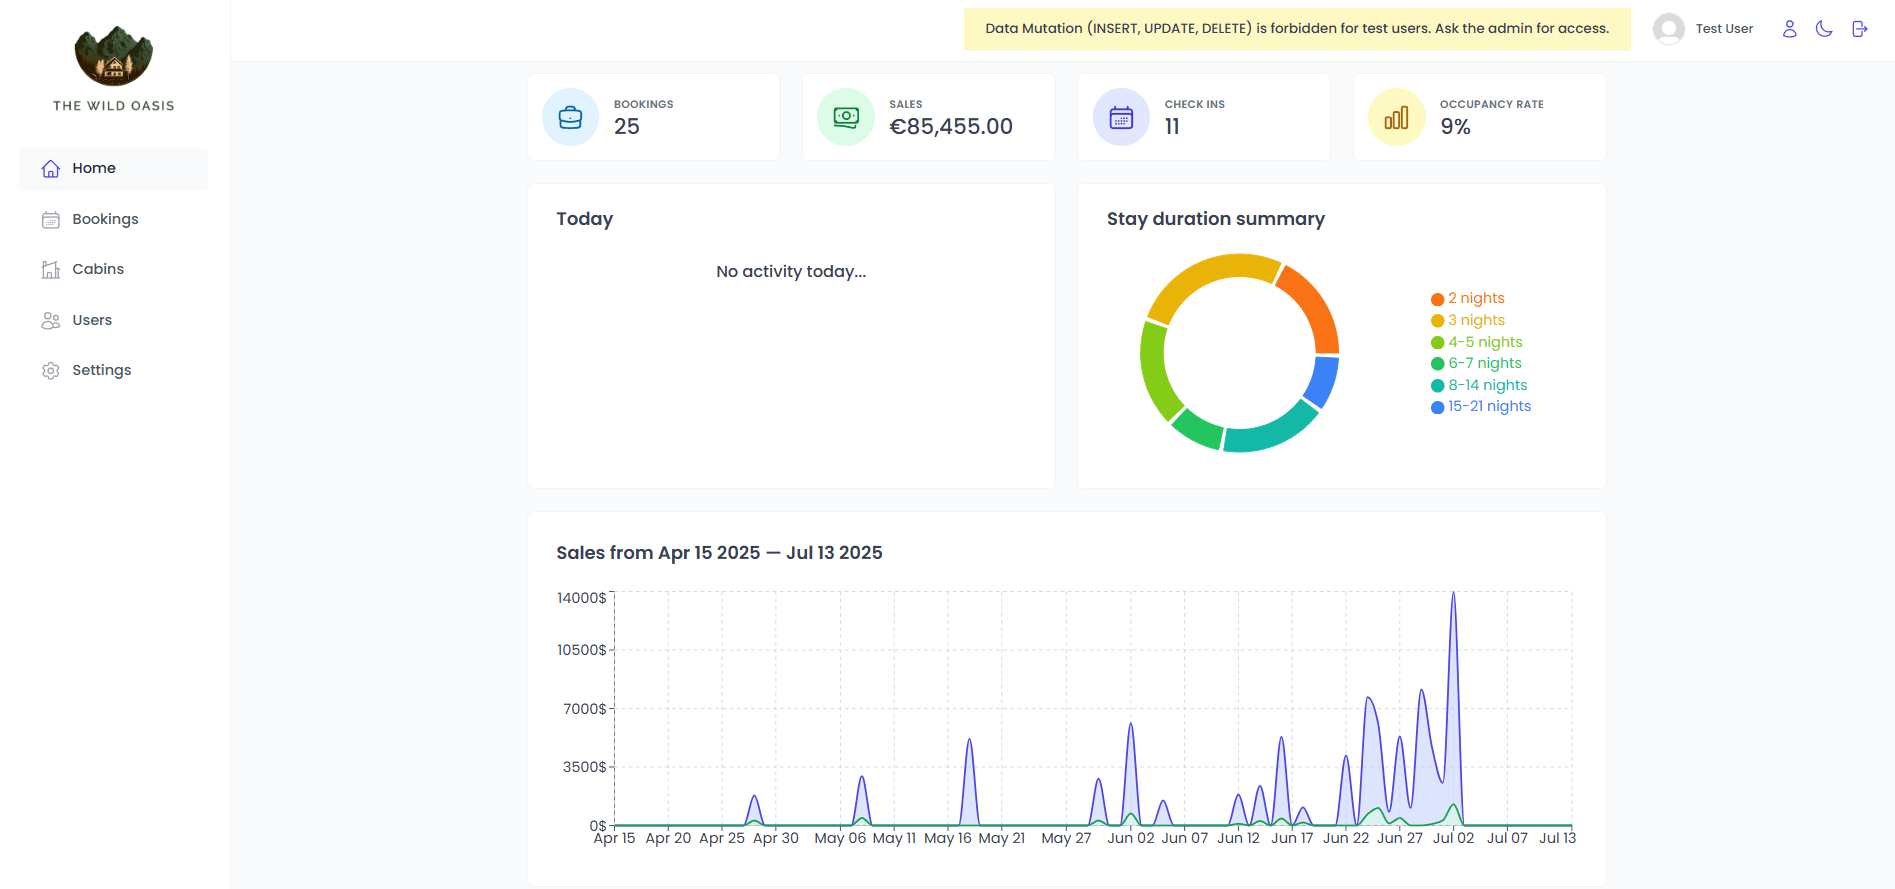Viewport: 1895px width, 889px height.
Task: Click the Test User avatar image
Action: pyautogui.click(x=1668, y=29)
